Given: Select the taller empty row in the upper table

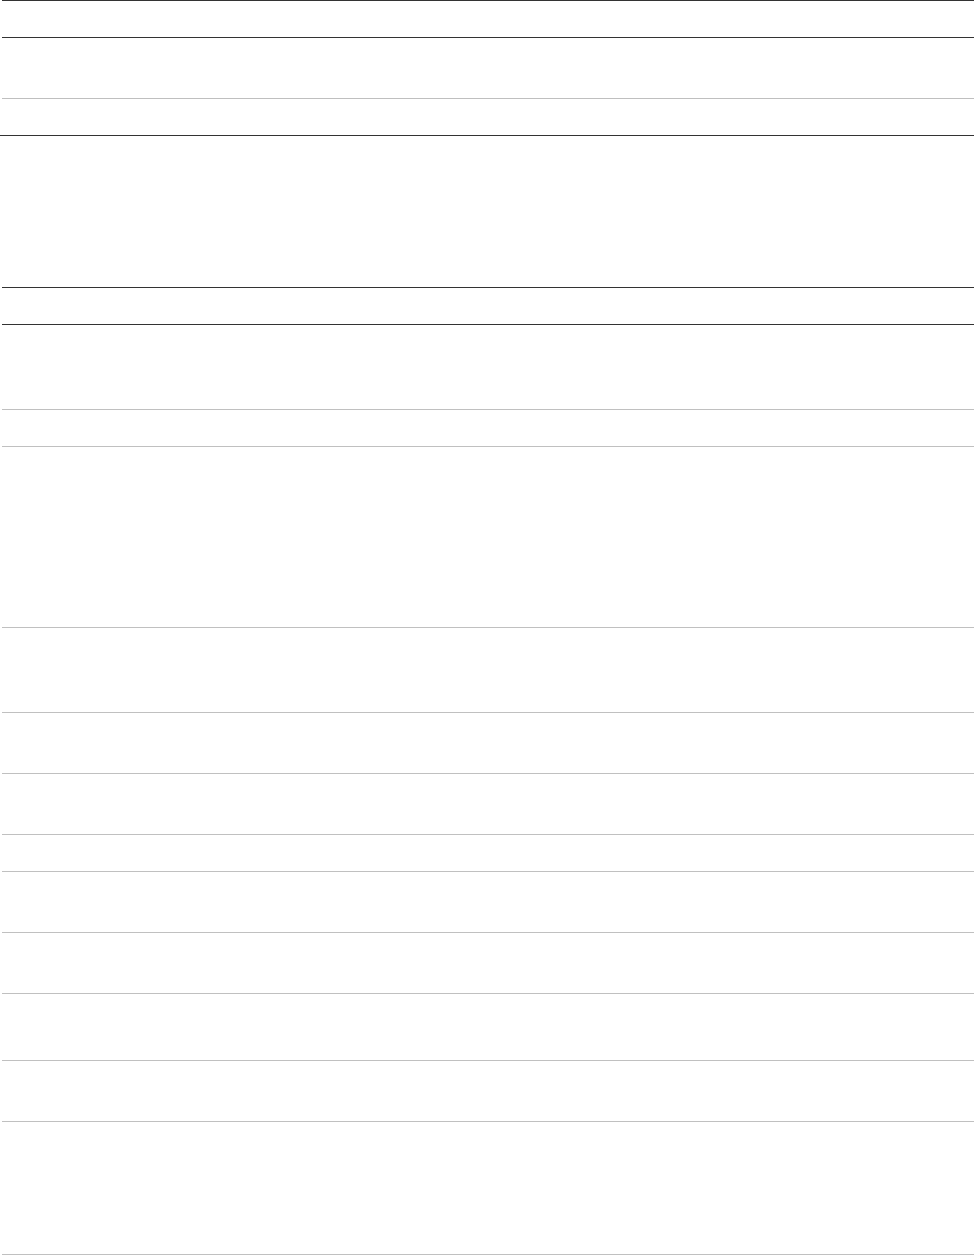Looking at the screenshot, I should click(x=487, y=68).
